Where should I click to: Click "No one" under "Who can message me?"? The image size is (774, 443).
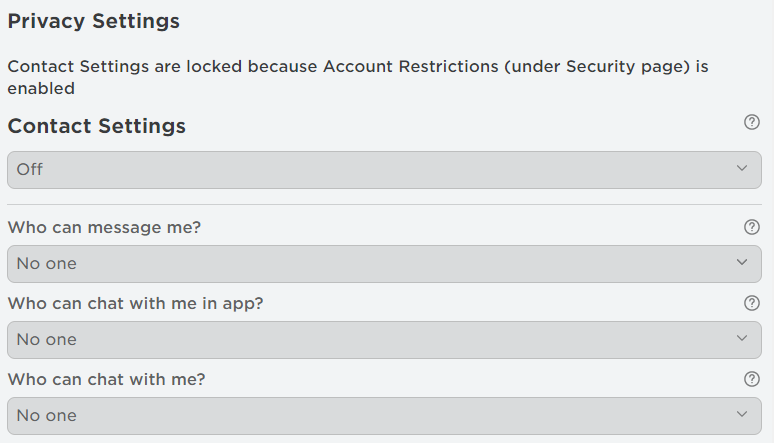[46, 263]
